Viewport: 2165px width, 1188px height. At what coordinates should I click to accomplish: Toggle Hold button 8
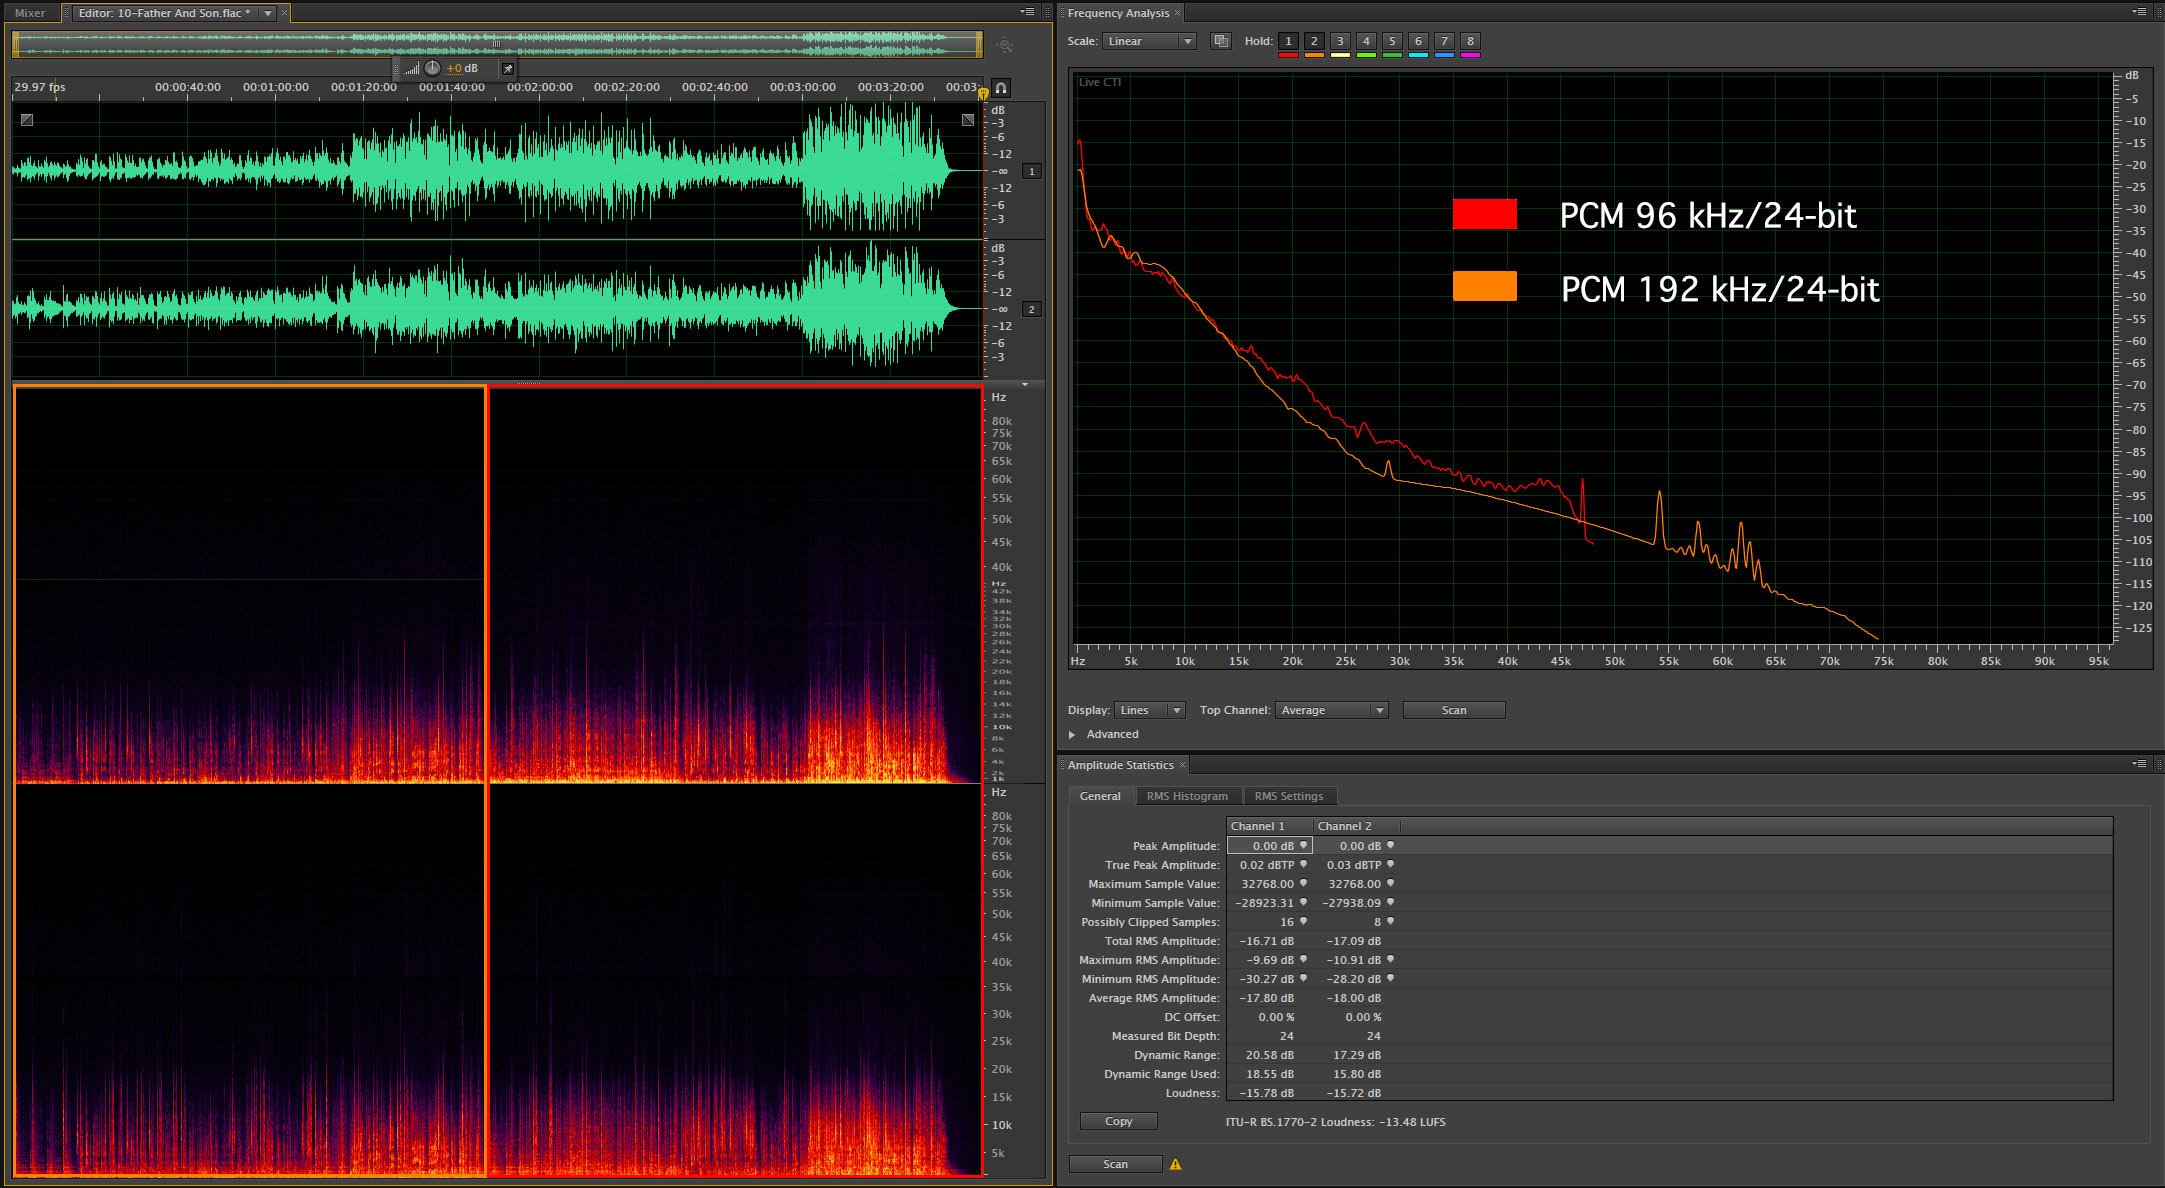coord(1470,41)
